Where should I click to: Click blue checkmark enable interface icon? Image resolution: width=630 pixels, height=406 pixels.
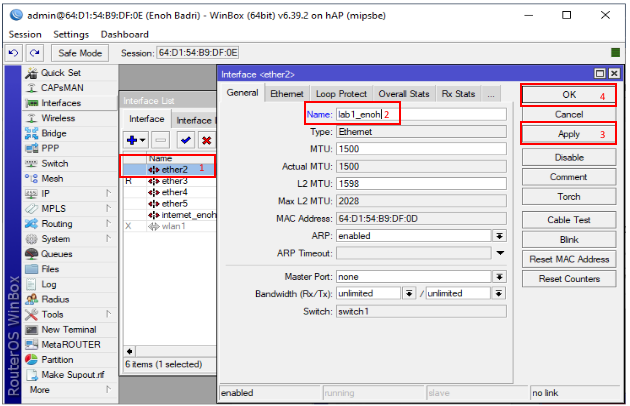pyautogui.click(x=186, y=140)
